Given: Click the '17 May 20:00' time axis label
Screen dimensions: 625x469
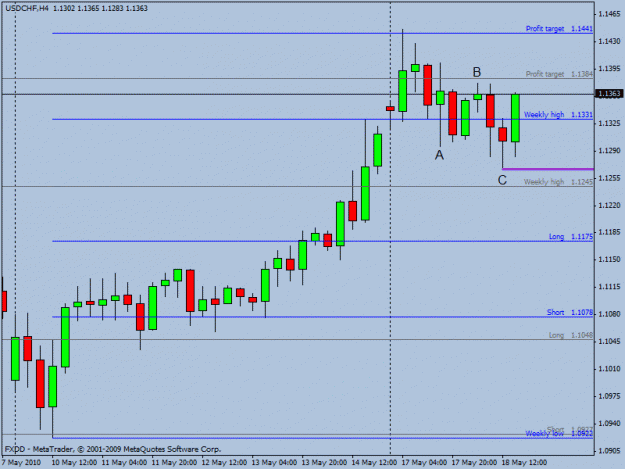Looking at the screenshot, I should pyautogui.click(x=474, y=462).
